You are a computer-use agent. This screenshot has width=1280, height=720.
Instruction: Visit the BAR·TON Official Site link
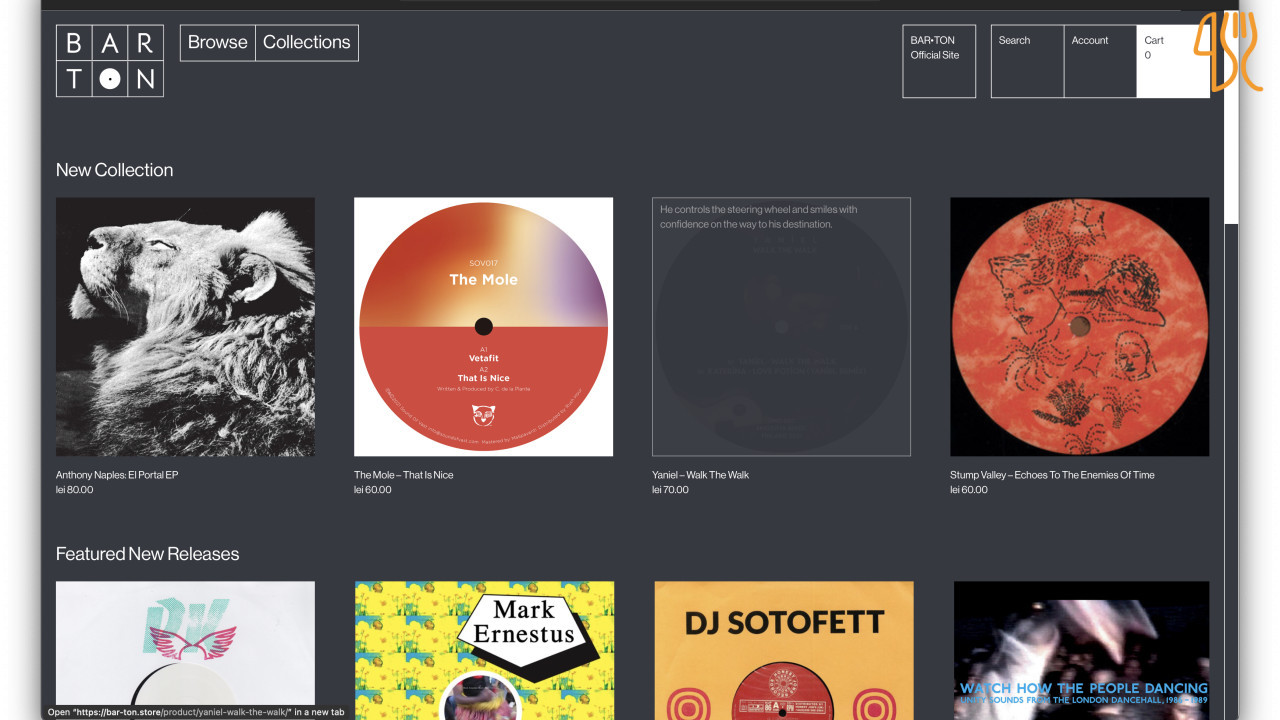(939, 61)
